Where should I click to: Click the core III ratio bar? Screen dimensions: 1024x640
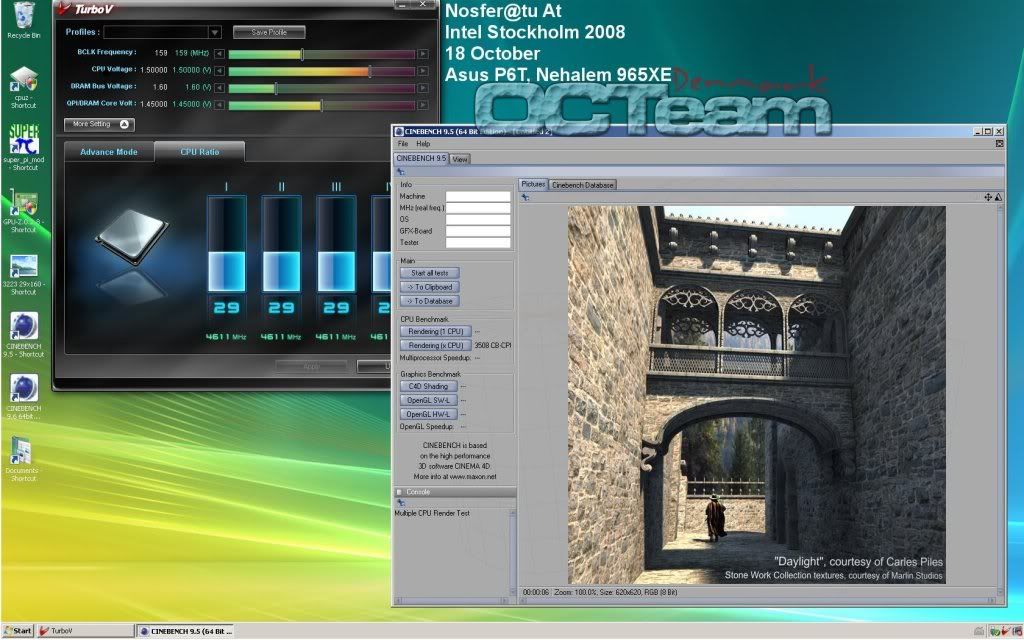click(336, 244)
